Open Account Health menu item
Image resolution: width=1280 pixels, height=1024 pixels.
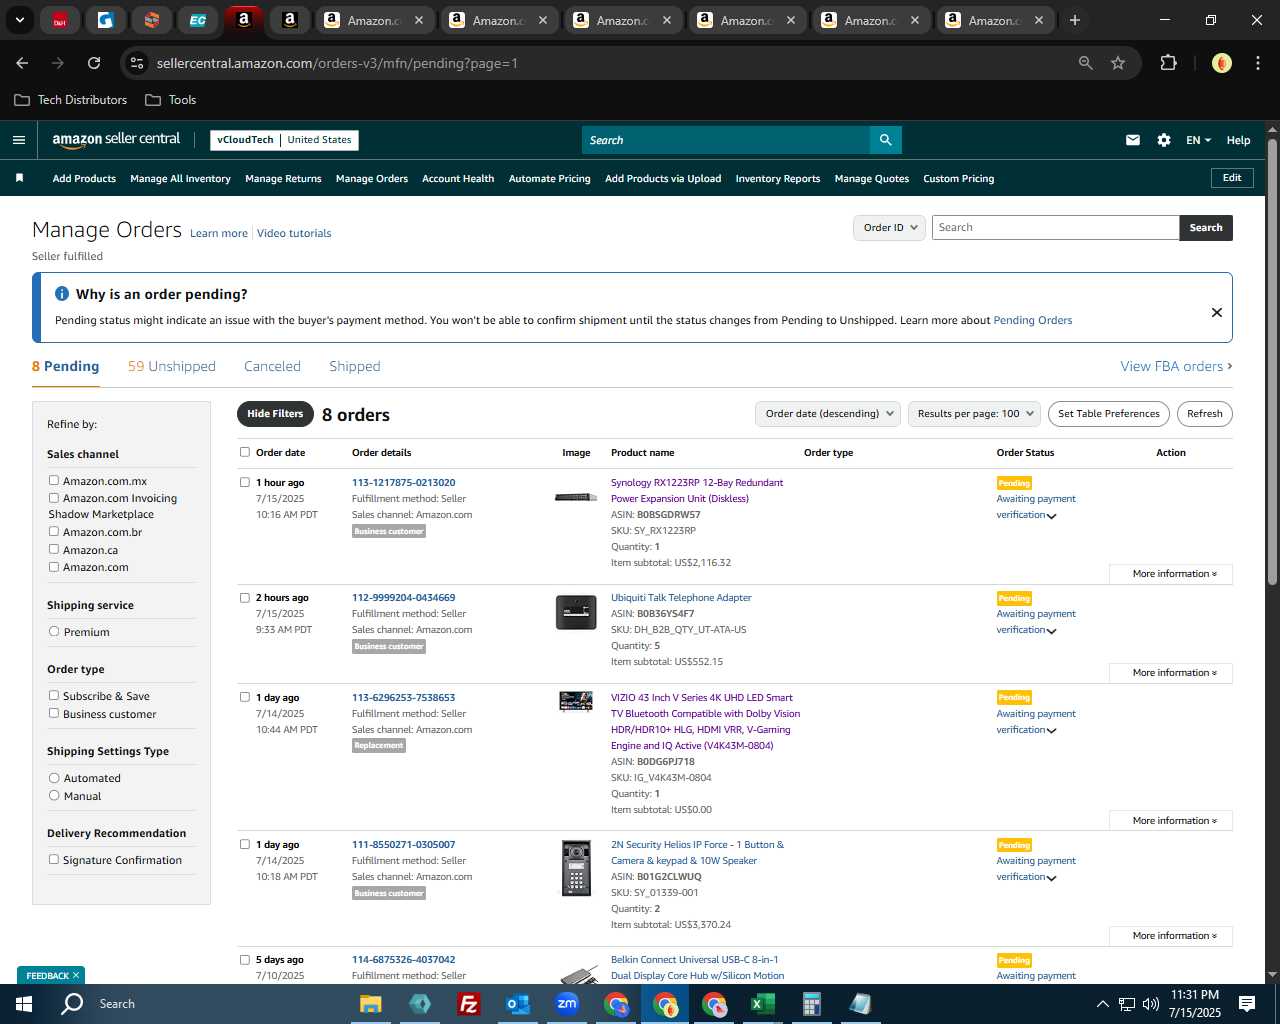pyautogui.click(x=458, y=179)
